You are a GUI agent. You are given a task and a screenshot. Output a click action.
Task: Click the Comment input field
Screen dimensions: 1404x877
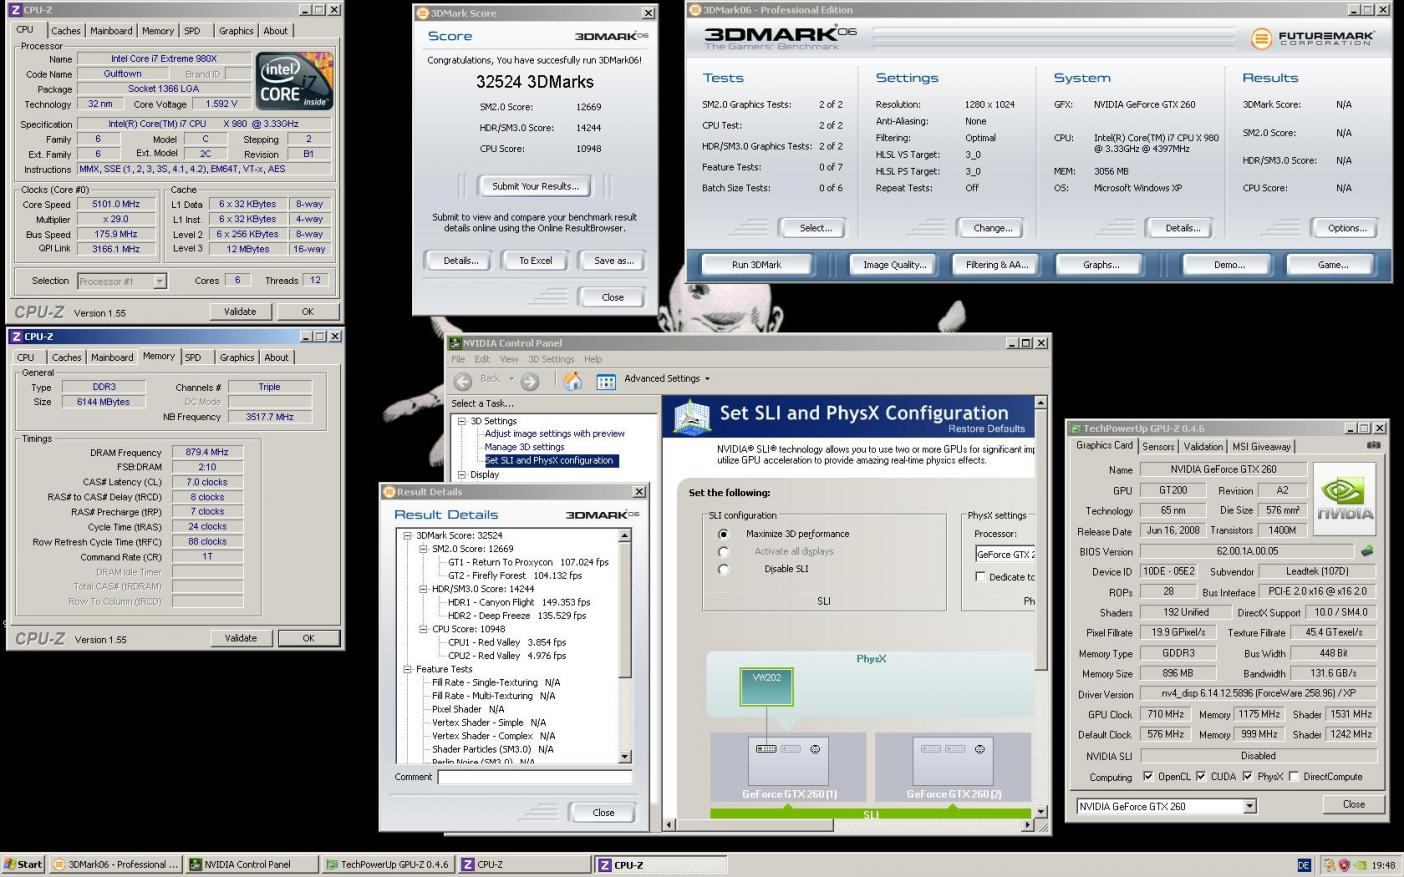pyautogui.click(x=535, y=777)
